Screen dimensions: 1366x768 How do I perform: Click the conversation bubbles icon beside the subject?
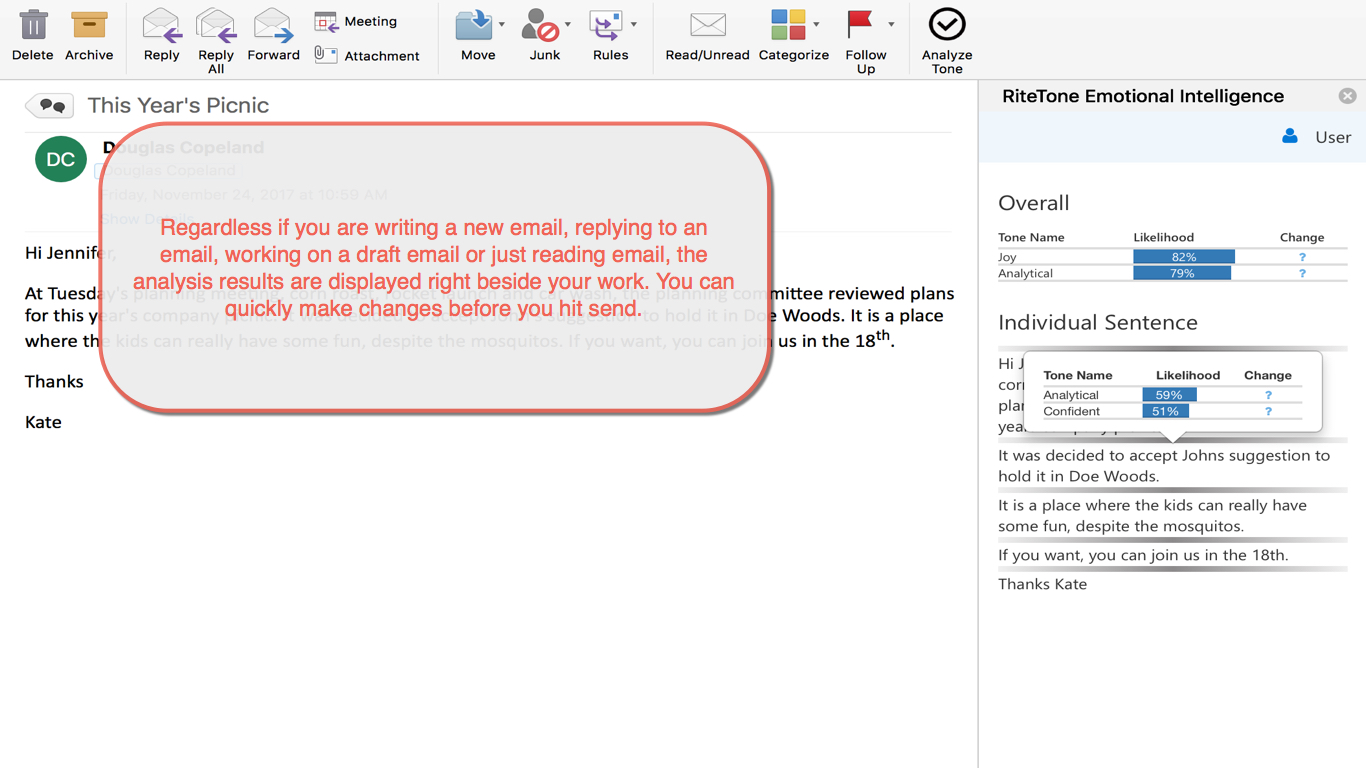click(x=50, y=105)
